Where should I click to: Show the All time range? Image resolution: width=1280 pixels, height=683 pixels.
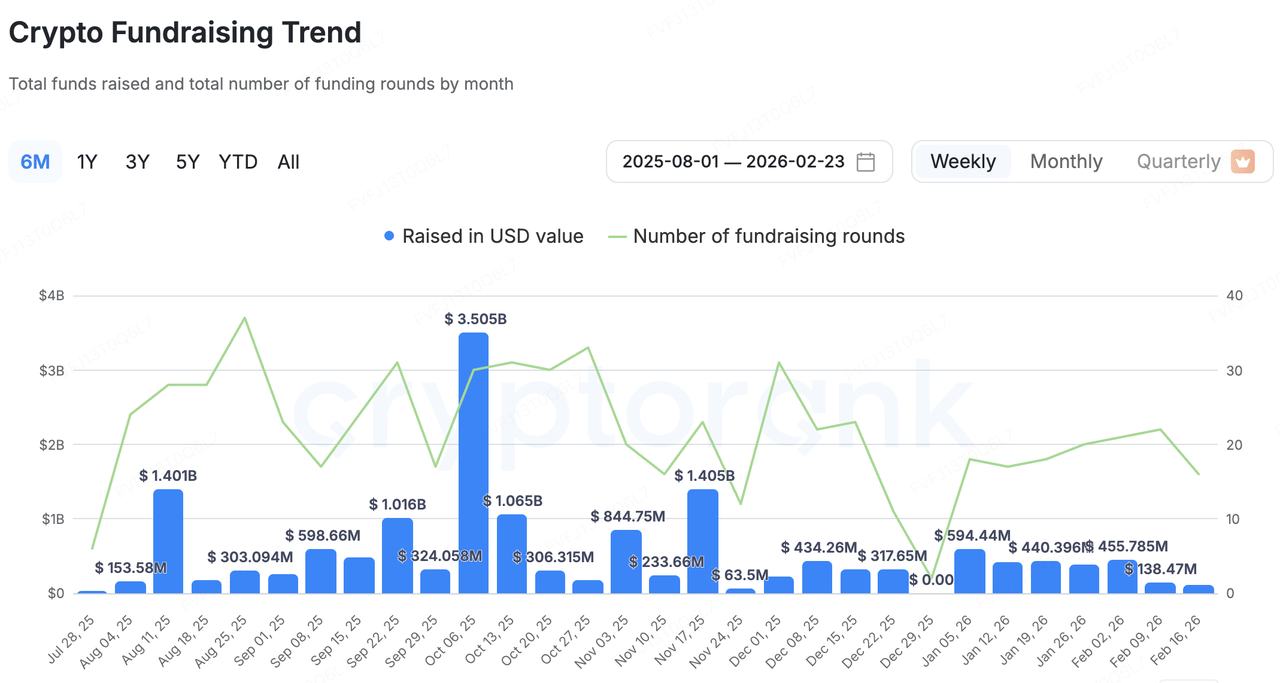click(289, 162)
